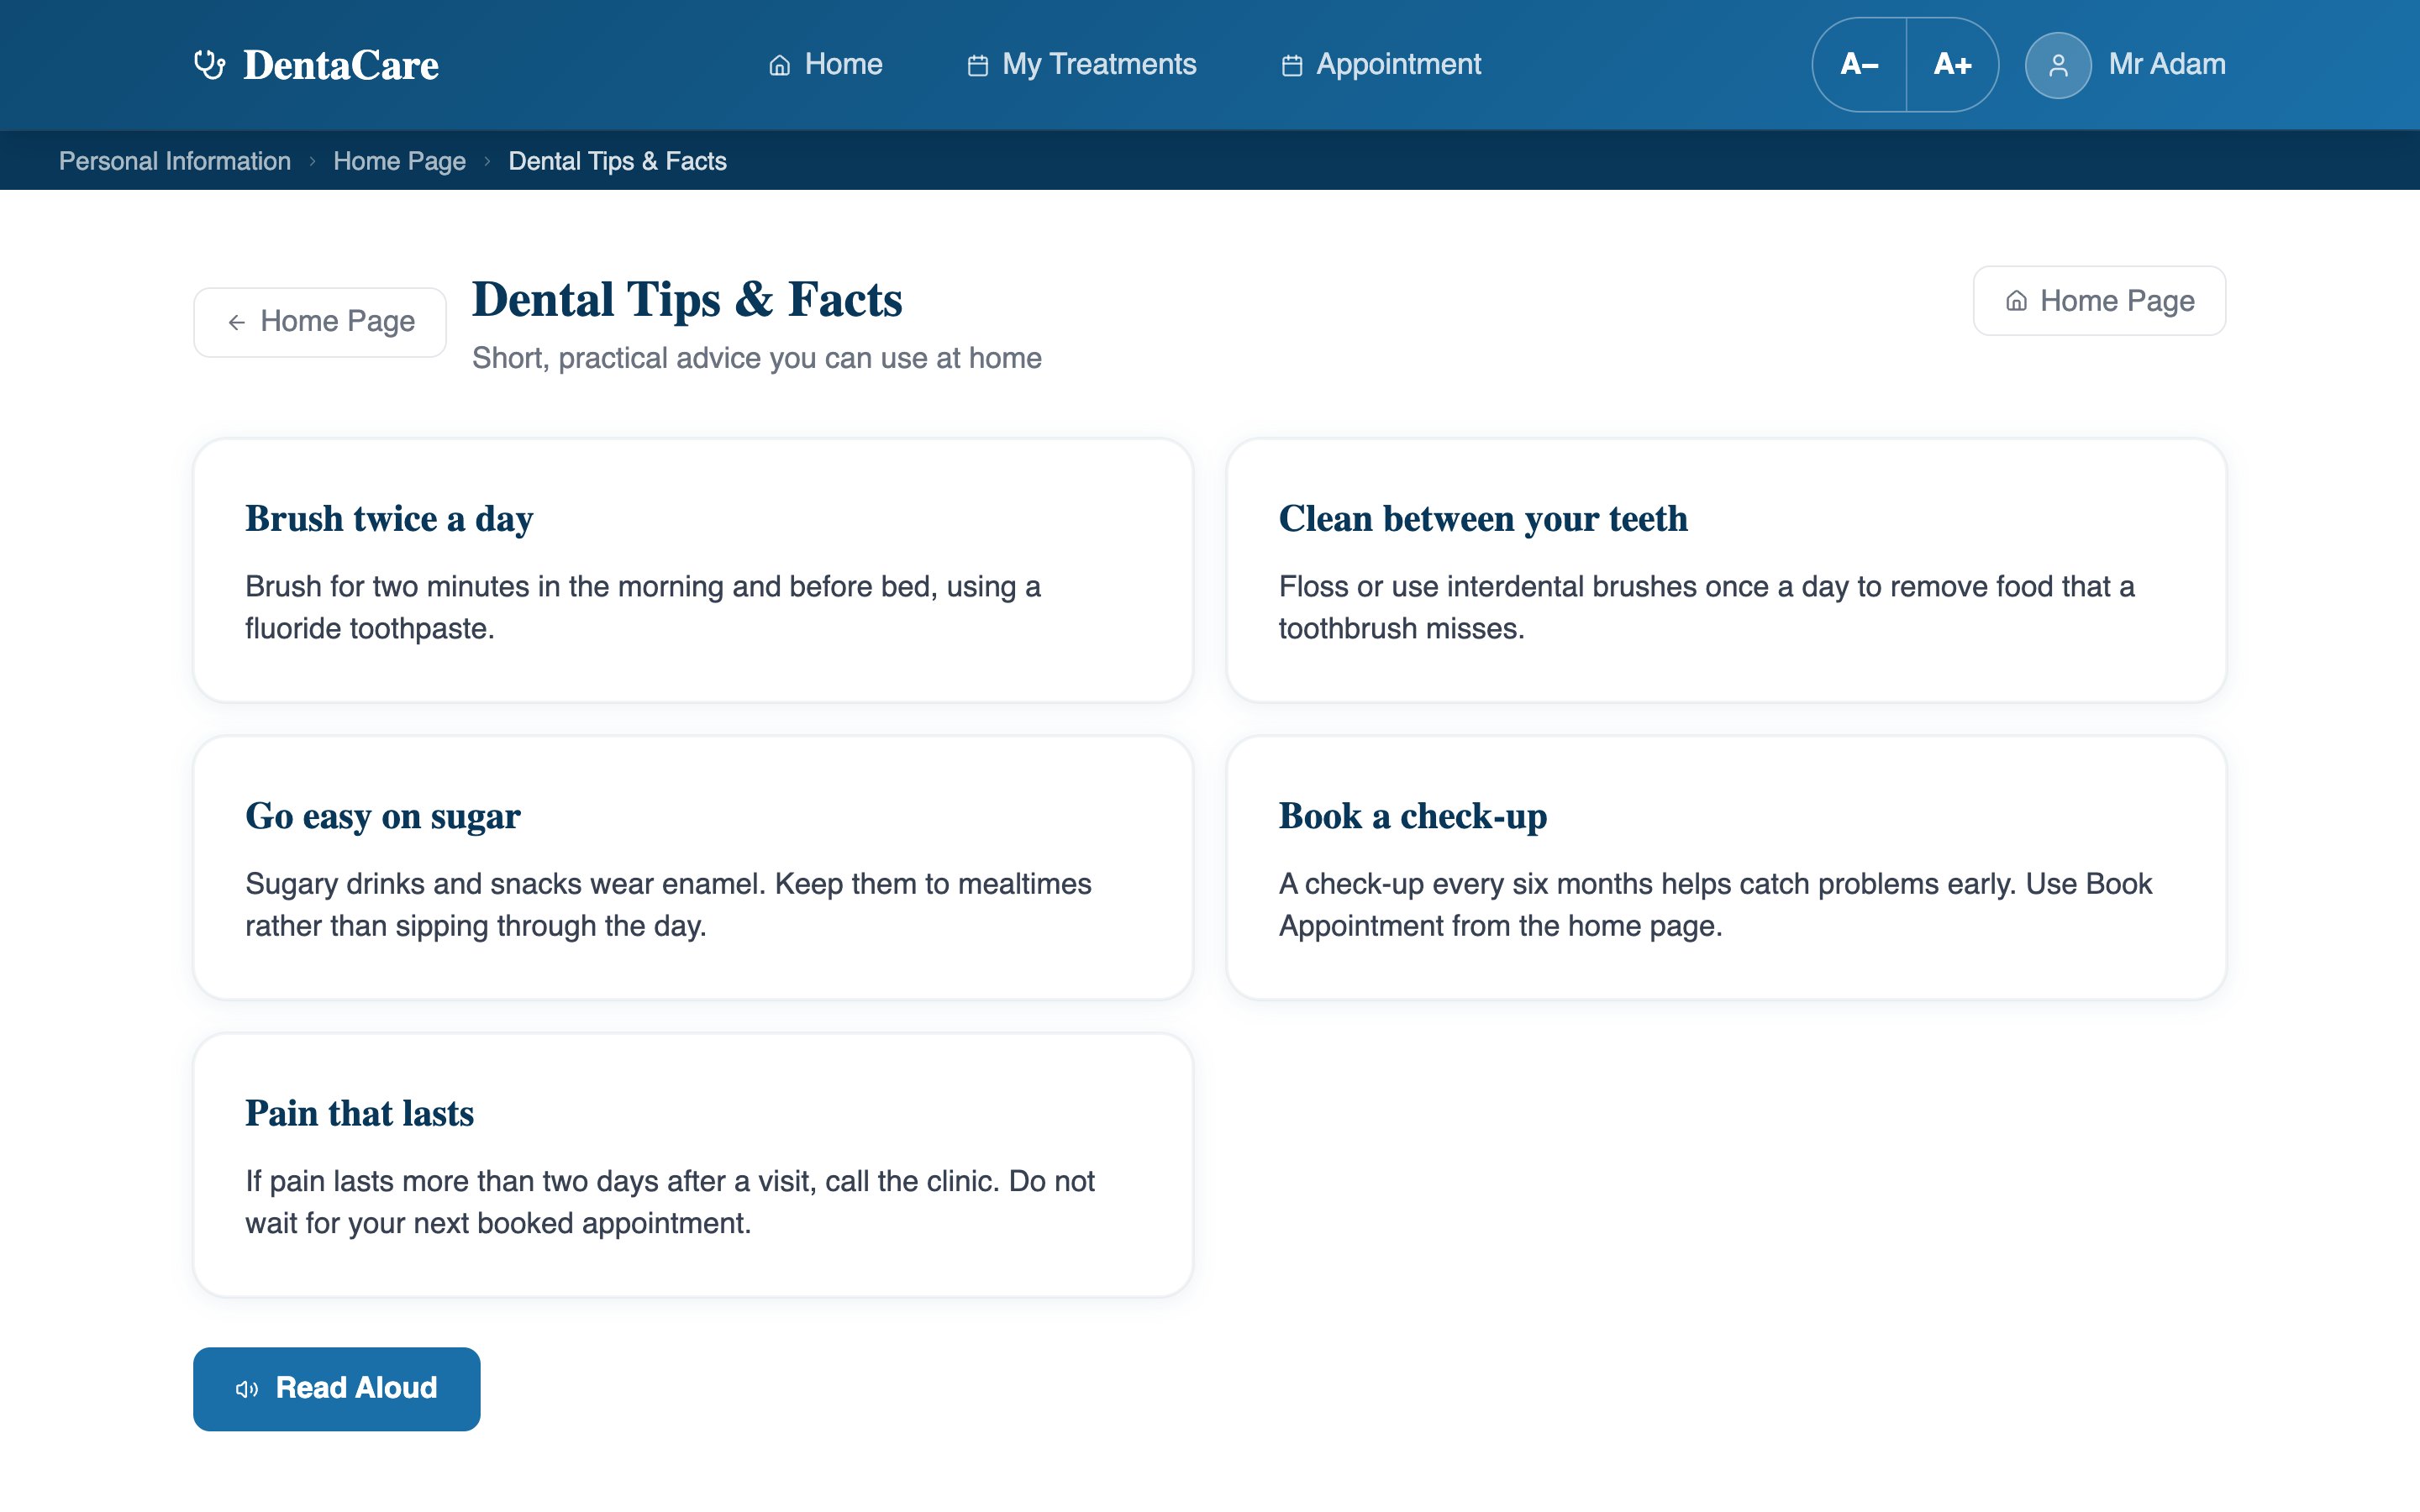The height and width of the screenshot is (1512, 2420).
Task: Click the text about check-up every six months
Action: (x=1715, y=905)
